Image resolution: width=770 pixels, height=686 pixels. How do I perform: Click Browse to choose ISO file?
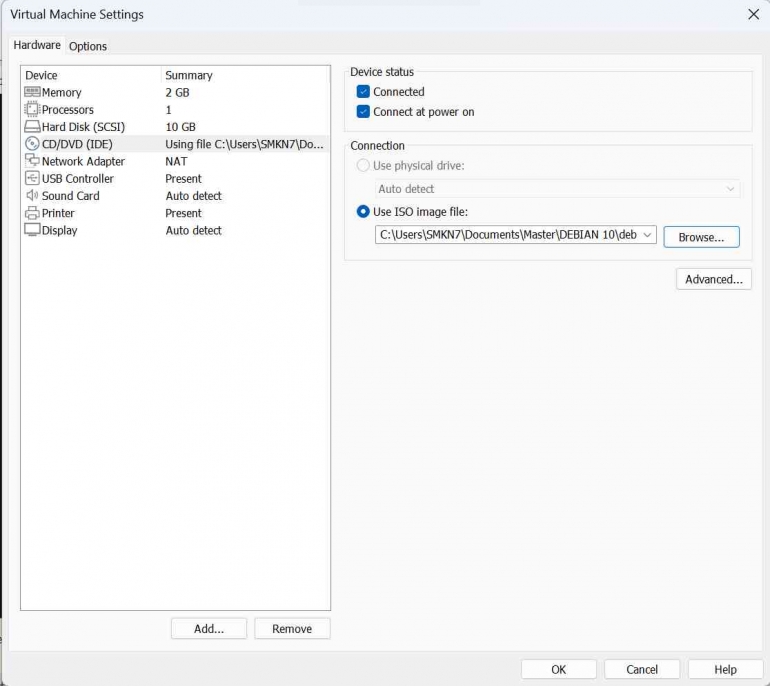tap(701, 237)
